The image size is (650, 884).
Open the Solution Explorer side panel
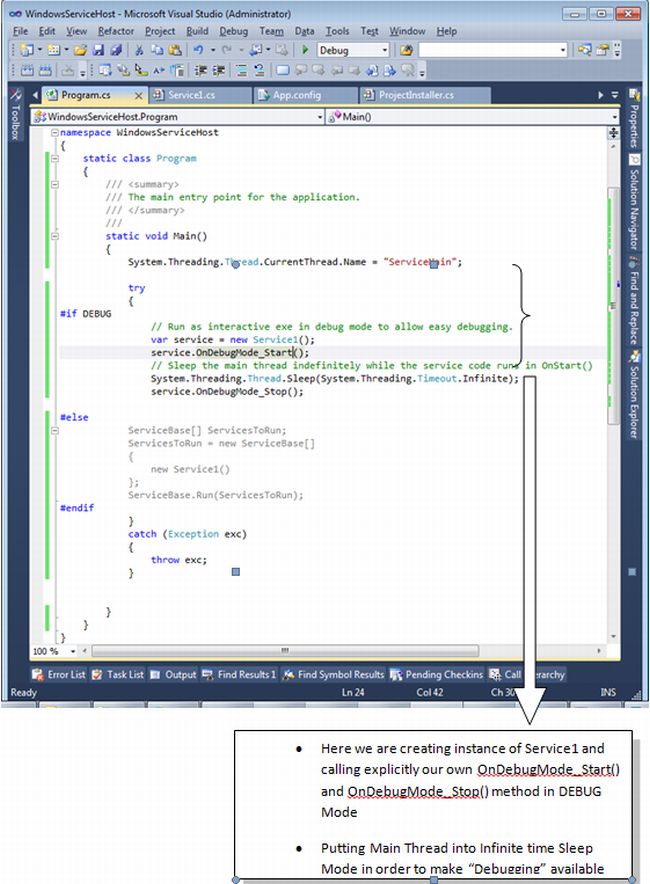[x=634, y=395]
